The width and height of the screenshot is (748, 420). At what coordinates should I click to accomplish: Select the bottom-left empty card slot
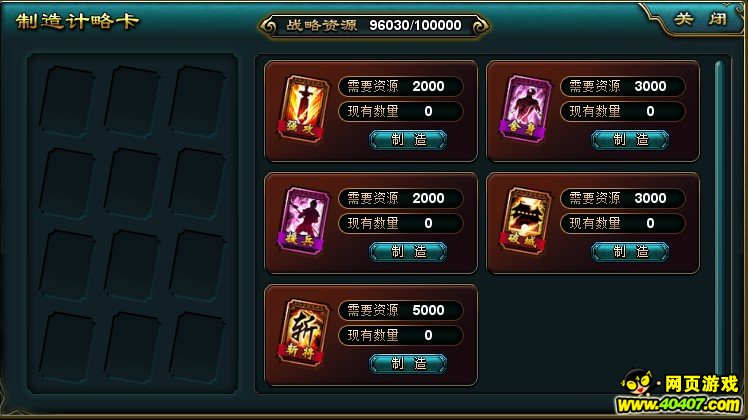(x=67, y=347)
